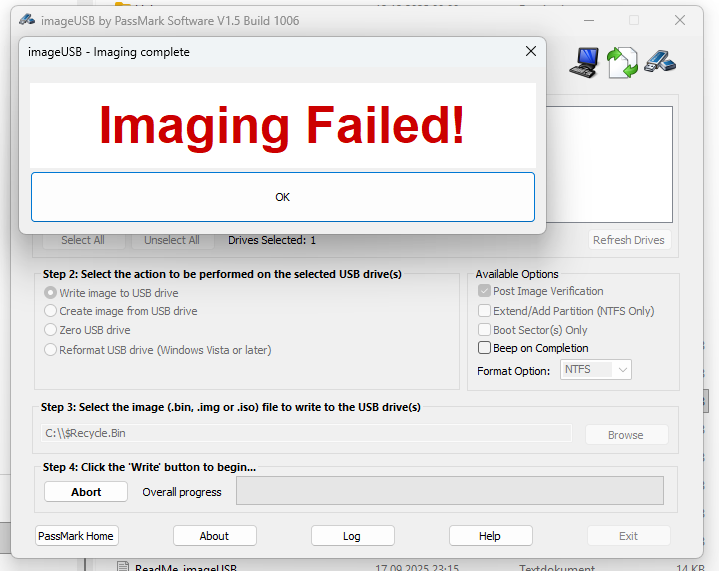Image resolution: width=719 pixels, height=571 pixels.
Task: Close the imageUSB main window
Action: pos(680,20)
